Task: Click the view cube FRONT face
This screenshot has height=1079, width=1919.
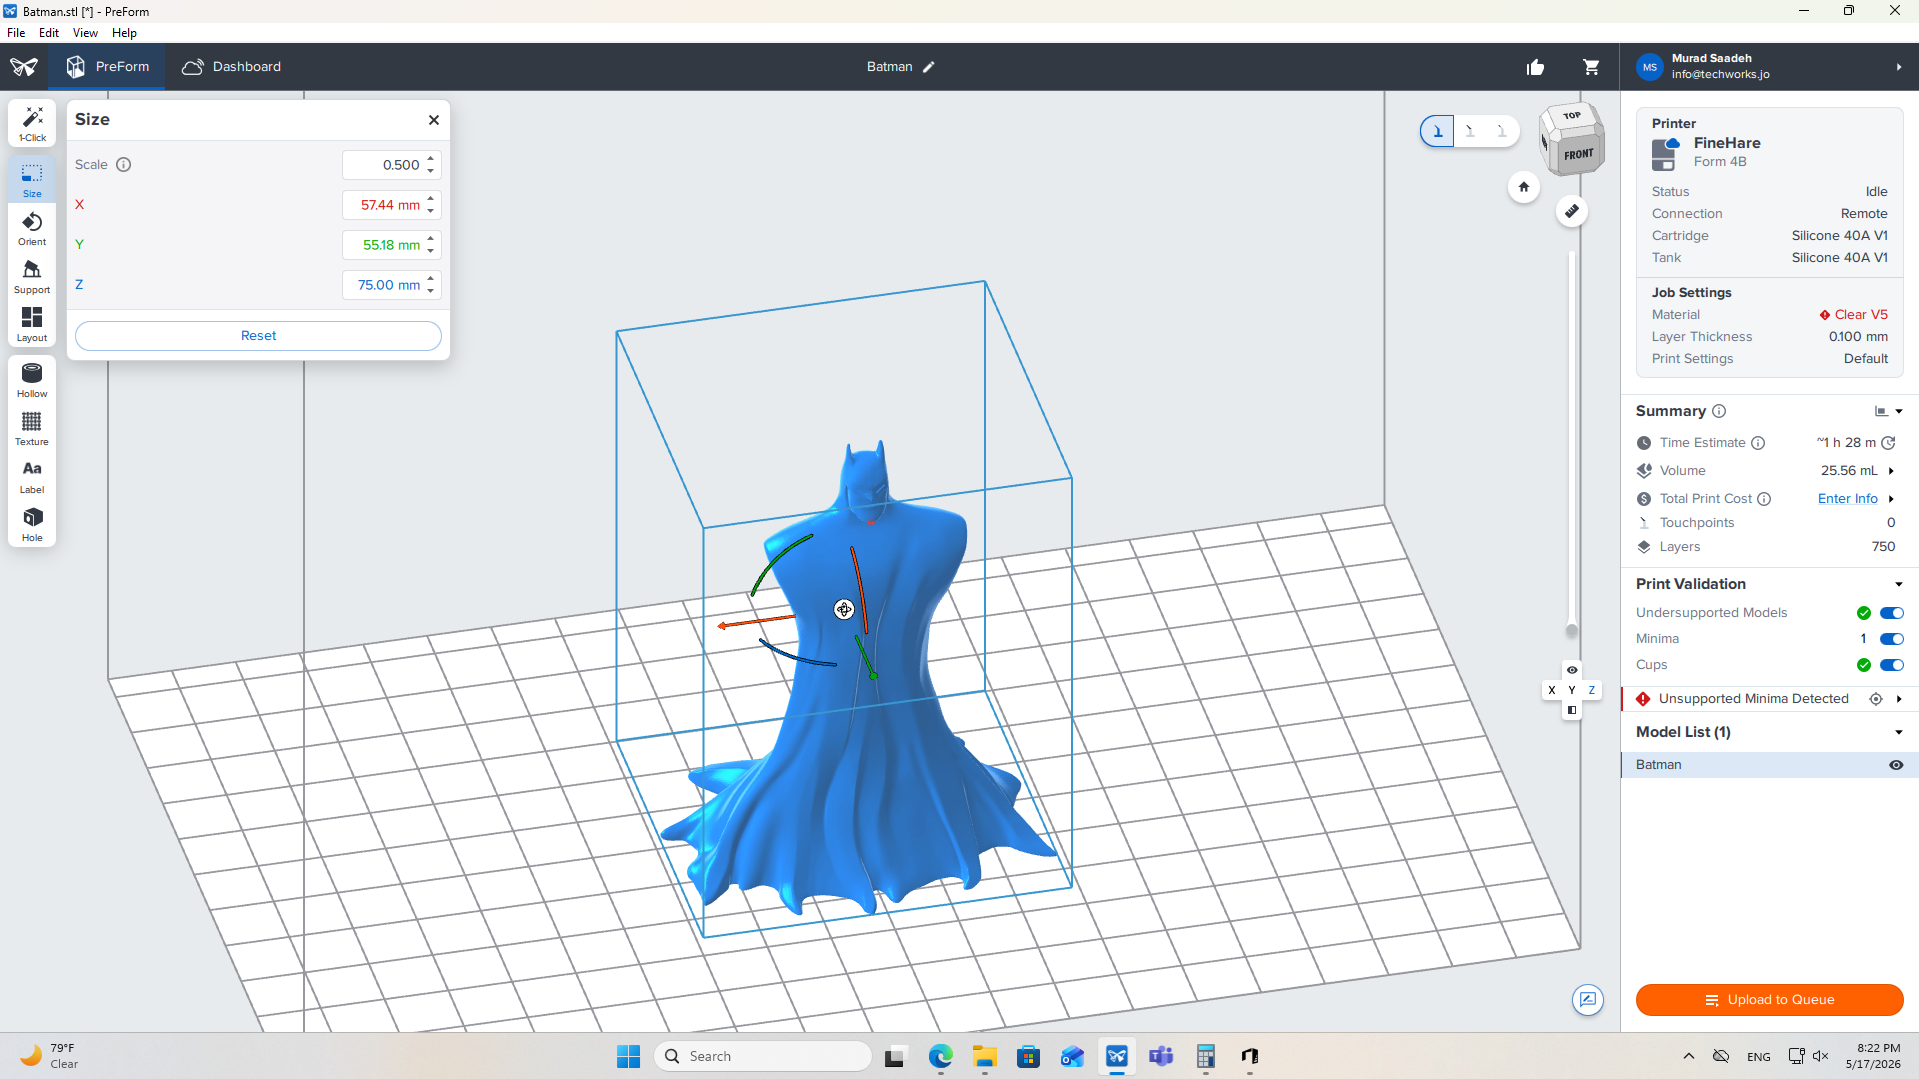Action: (1578, 155)
